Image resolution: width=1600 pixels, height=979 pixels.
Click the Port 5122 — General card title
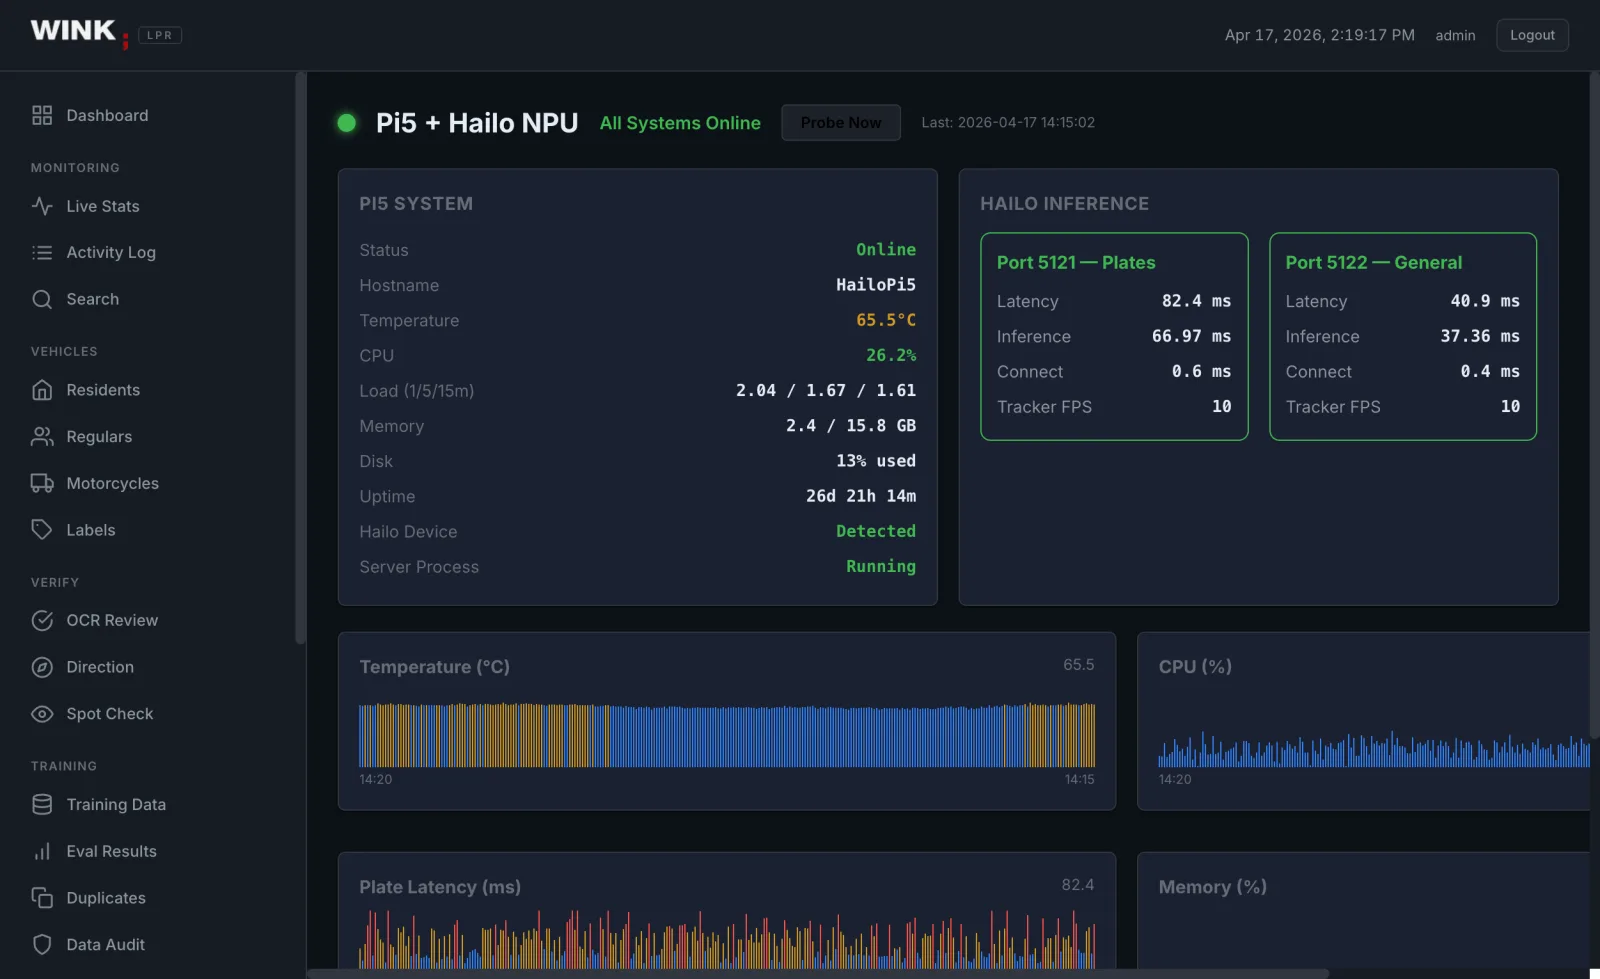[x=1374, y=262]
